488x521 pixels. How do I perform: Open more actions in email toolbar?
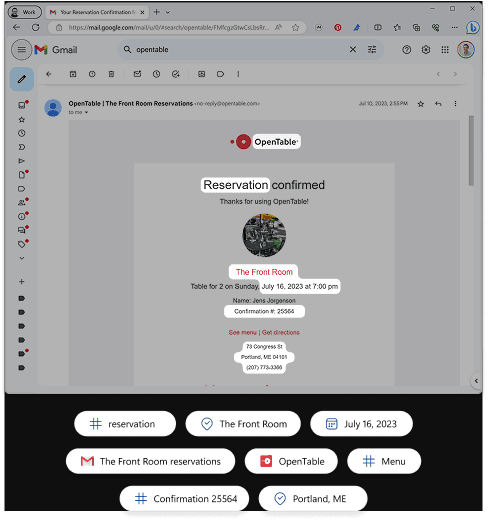(238, 74)
